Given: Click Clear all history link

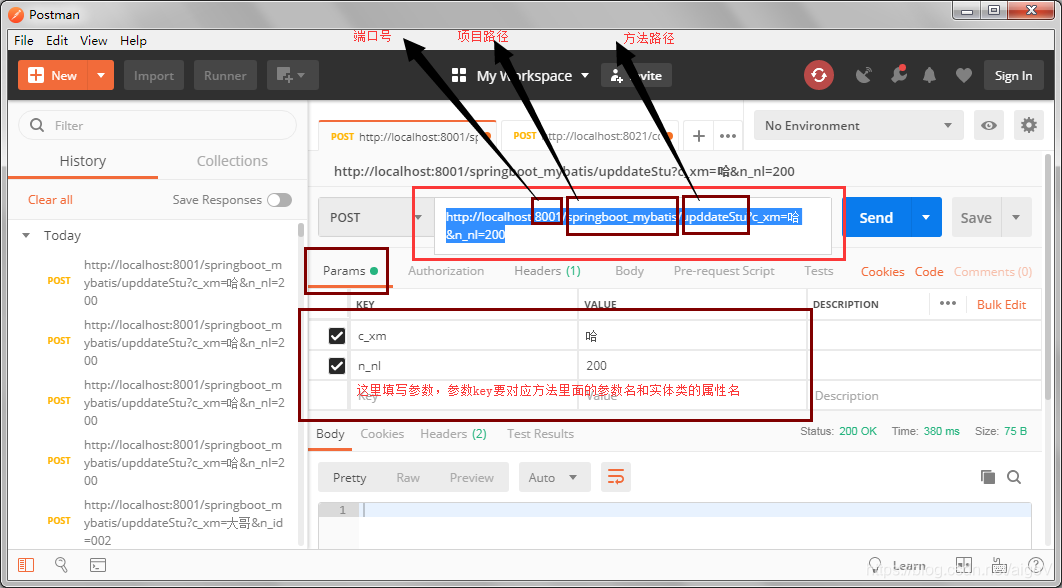Looking at the screenshot, I should (x=50, y=200).
